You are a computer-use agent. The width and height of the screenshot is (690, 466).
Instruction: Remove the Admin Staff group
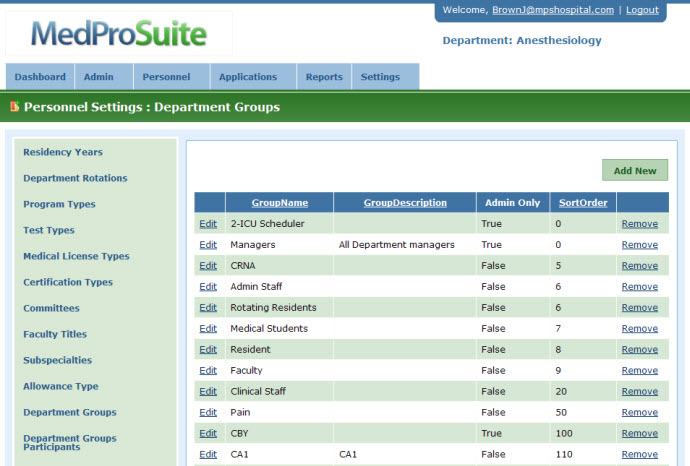640,286
